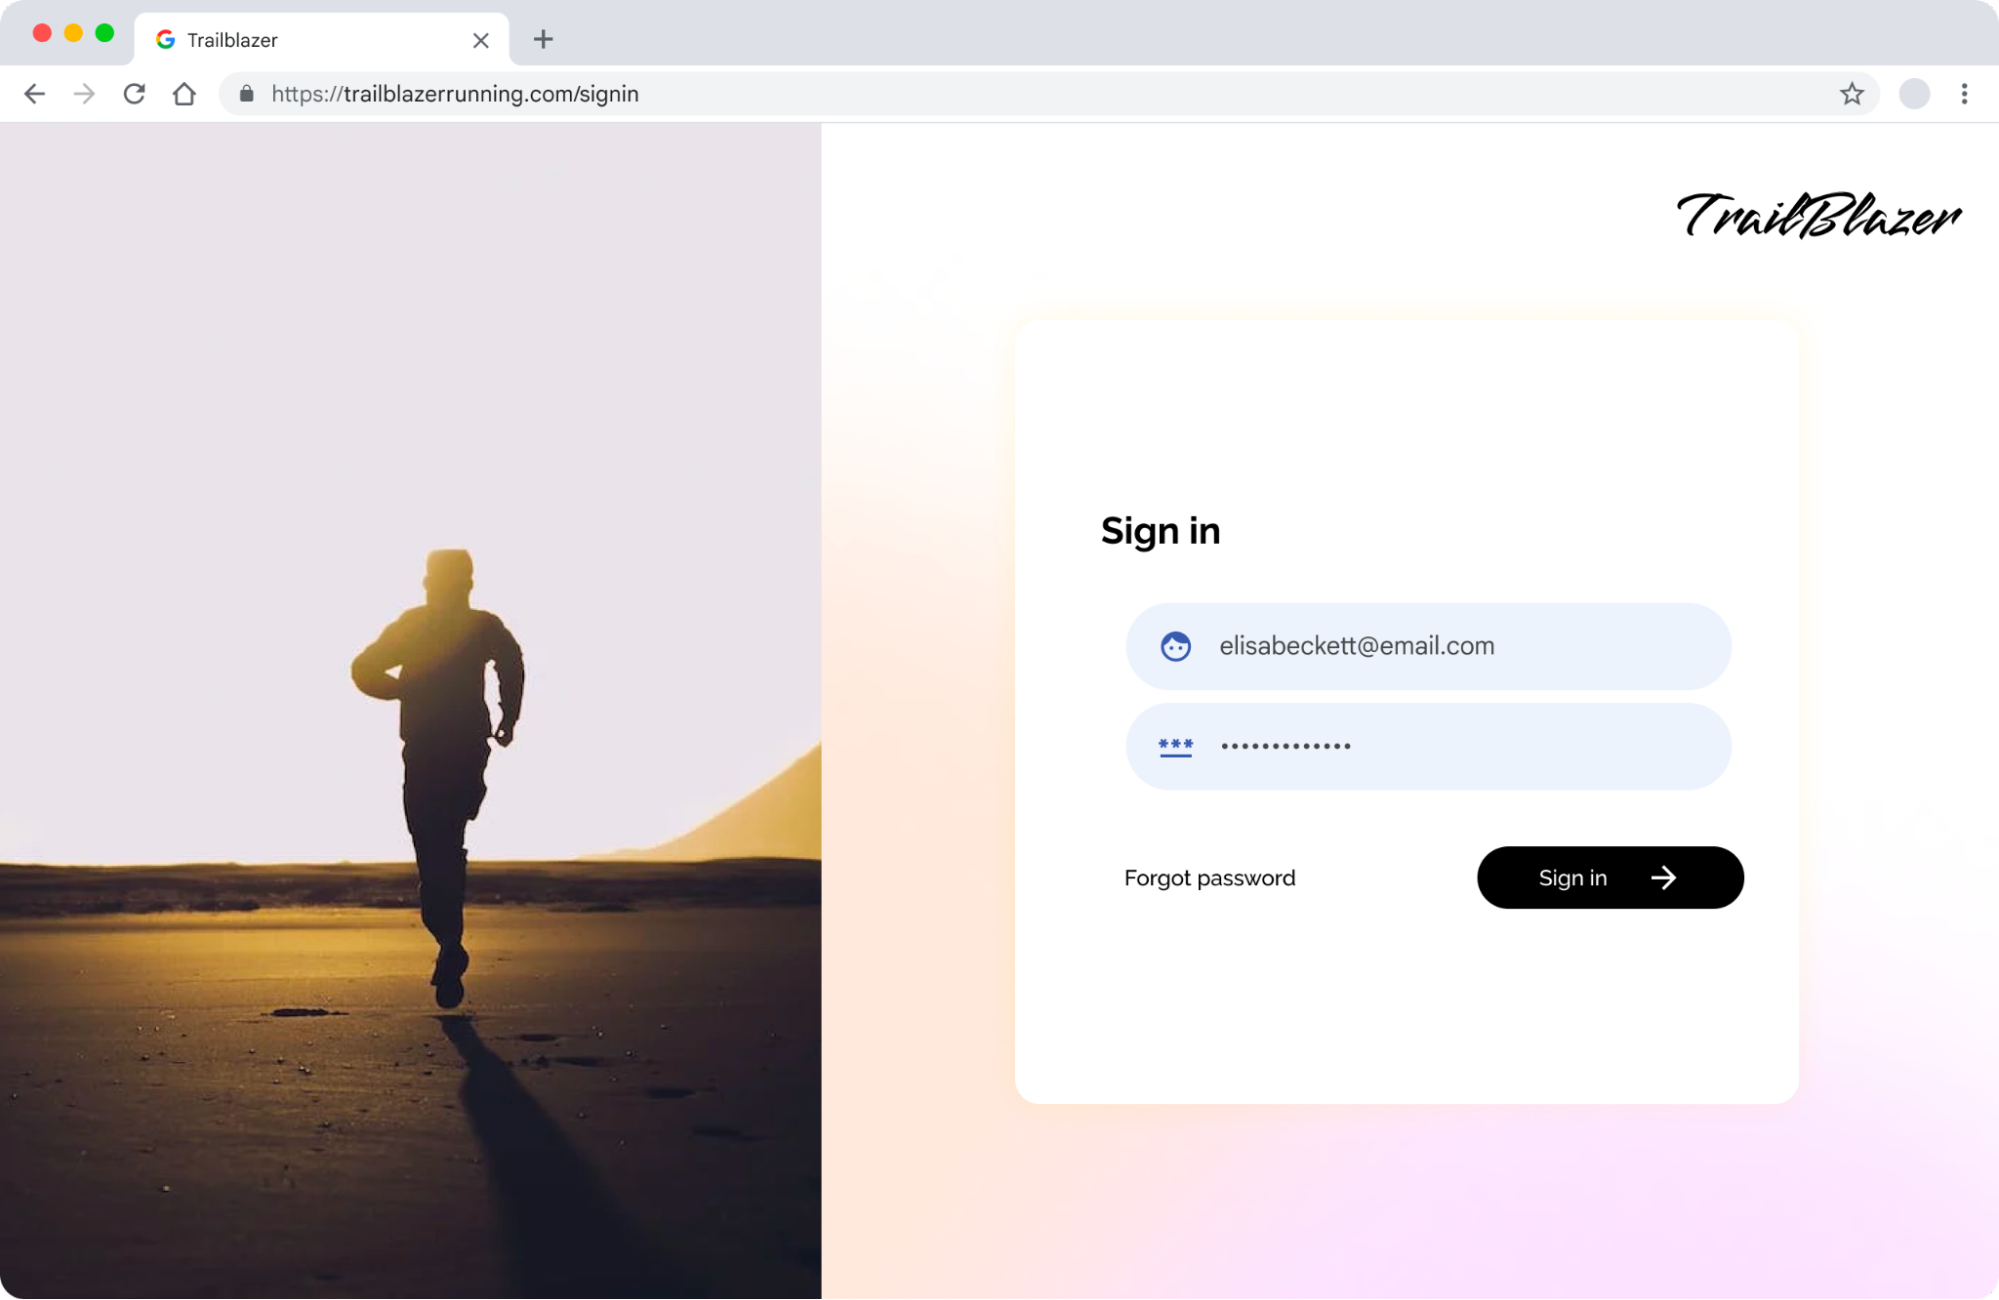Click the user avatar icon in email field
Screen dimensions: 1999x1300
tap(1173, 646)
